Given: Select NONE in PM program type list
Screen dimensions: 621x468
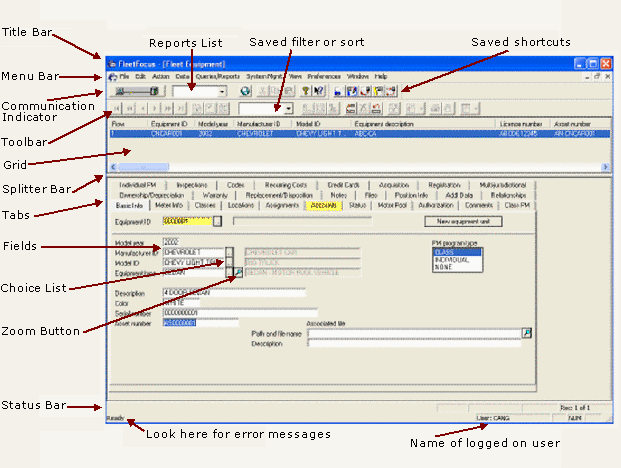Looking at the screenshot, I should pyautogui.click(x=456, y=268).
